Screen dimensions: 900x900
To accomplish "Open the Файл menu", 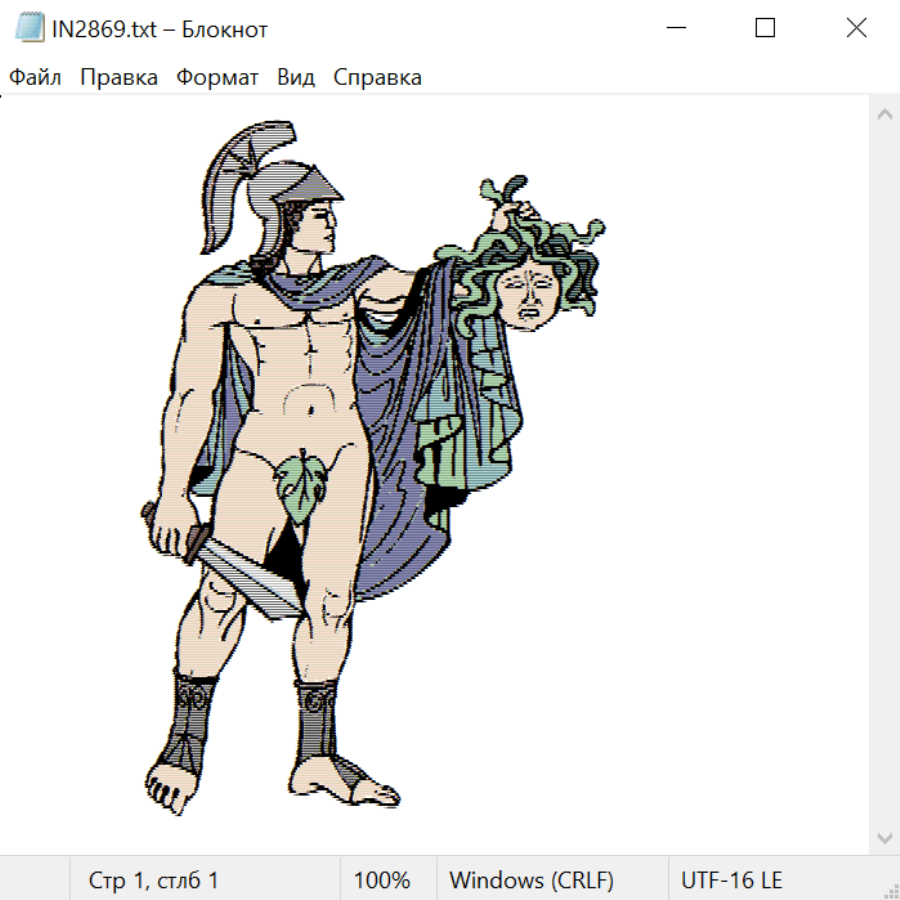I will click(x=36, y=78).
